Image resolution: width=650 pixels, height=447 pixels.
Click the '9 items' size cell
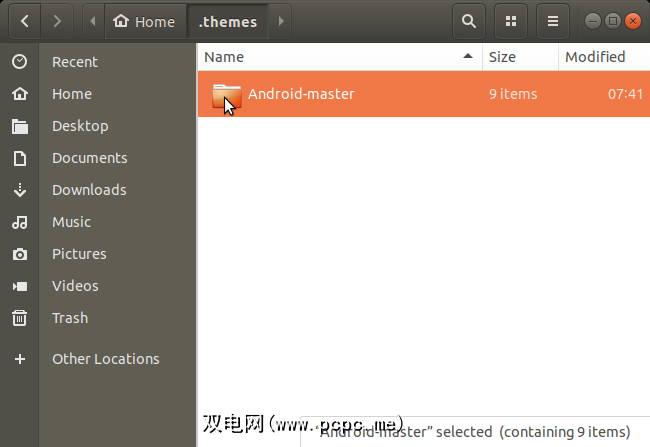[513, 94]
